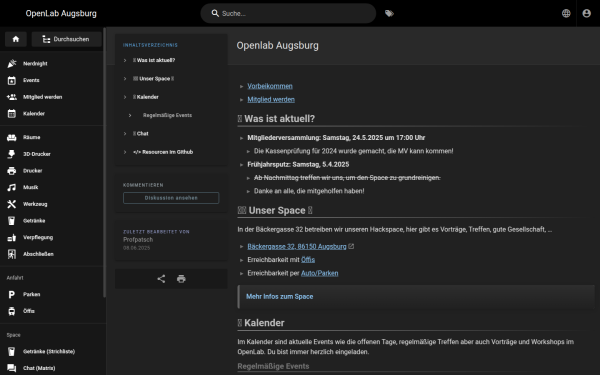Expand 'Was ist aktuell?' contents chevron
This screenshot has width=600, height=375.
coord(125,60)
